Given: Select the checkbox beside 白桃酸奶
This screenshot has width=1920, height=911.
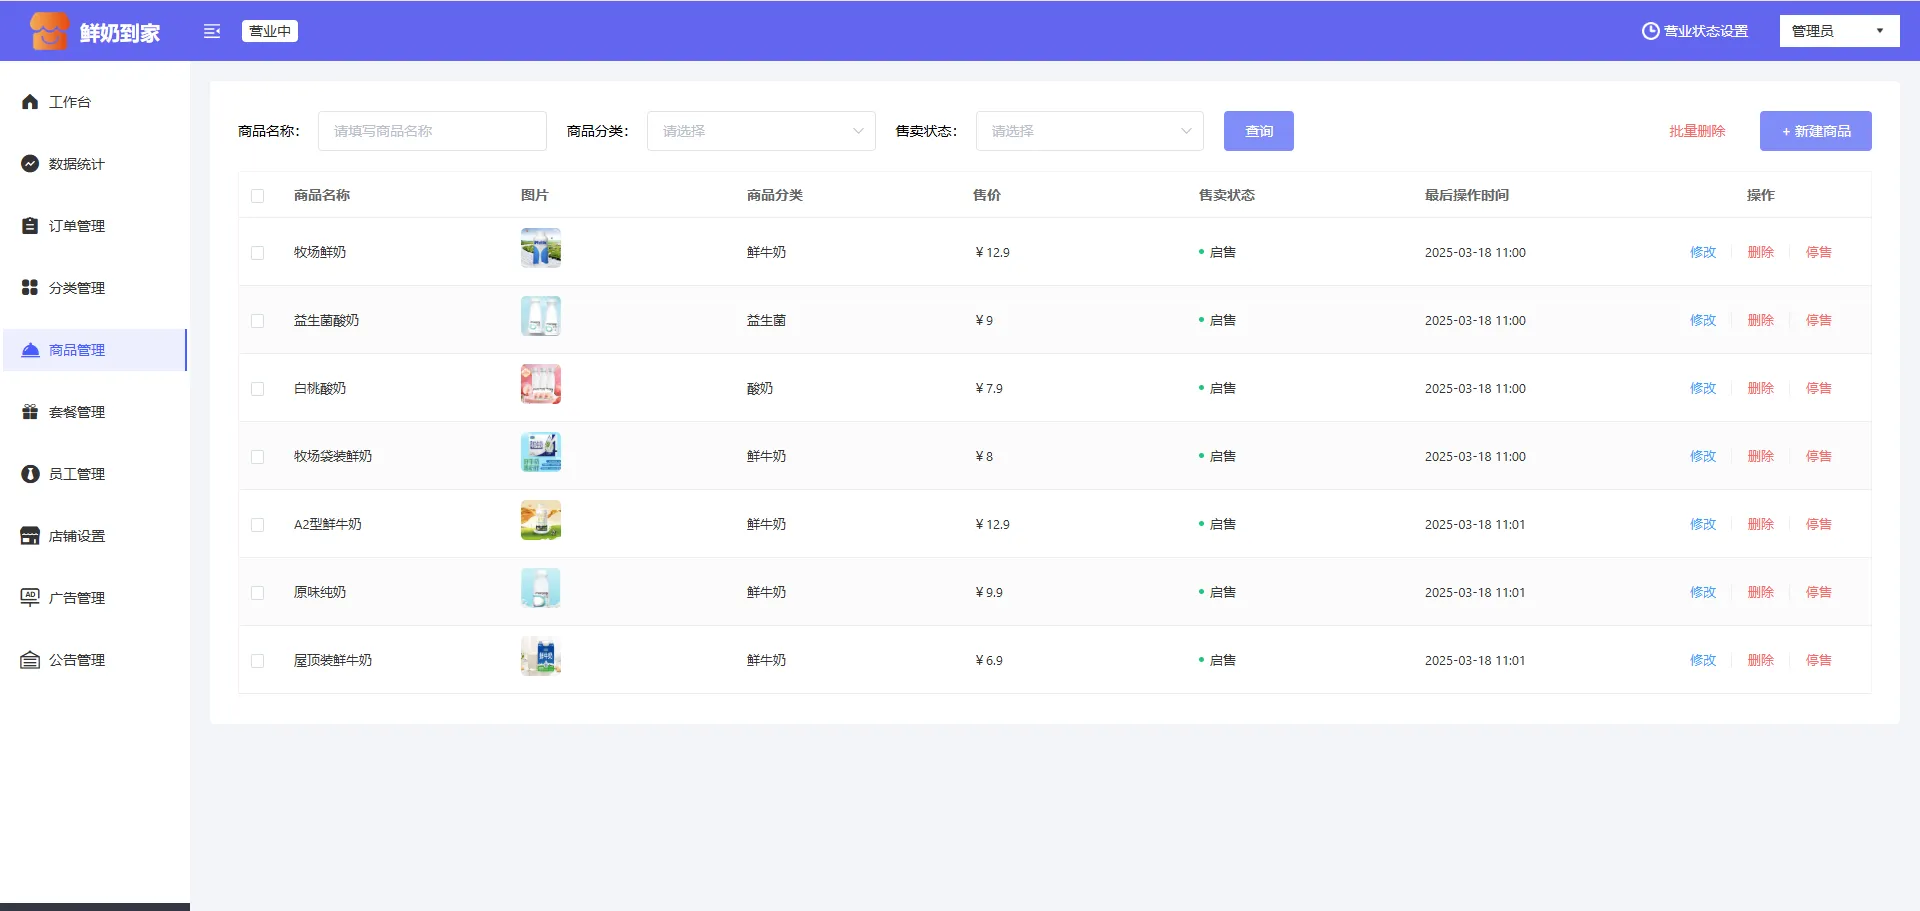Looking at the screenshot, I should [x=258, y=388].
